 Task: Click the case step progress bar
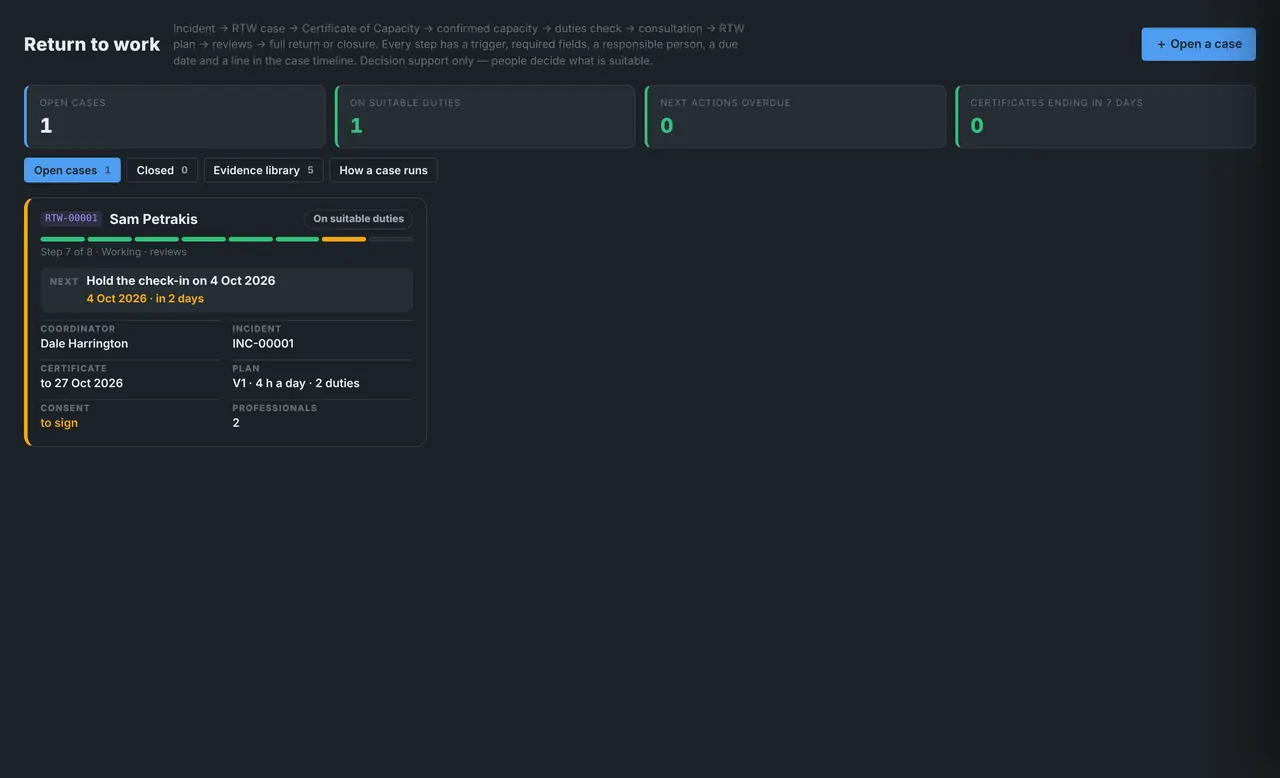click(226, 239)
